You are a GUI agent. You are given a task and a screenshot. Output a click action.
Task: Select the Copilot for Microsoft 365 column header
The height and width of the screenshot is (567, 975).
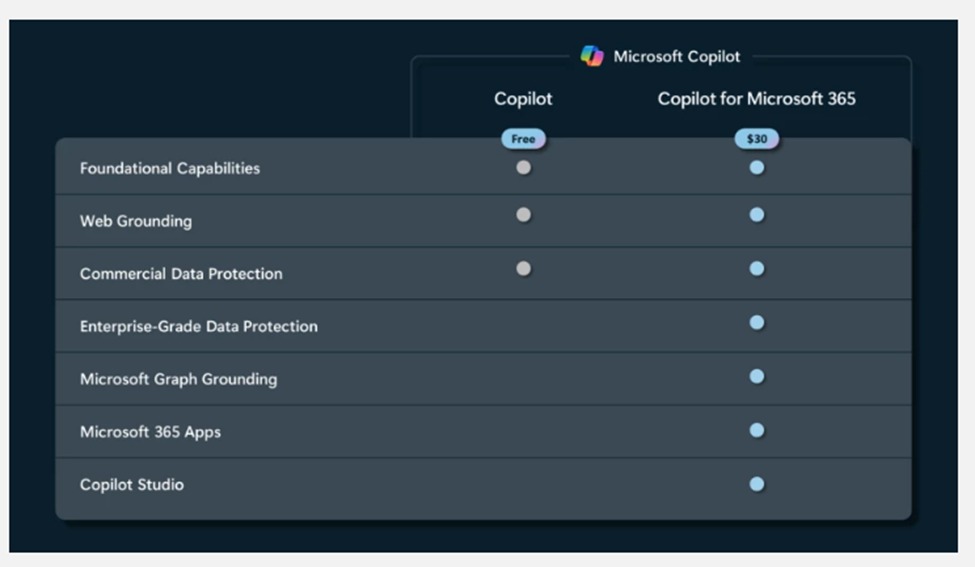coord(756,99)
